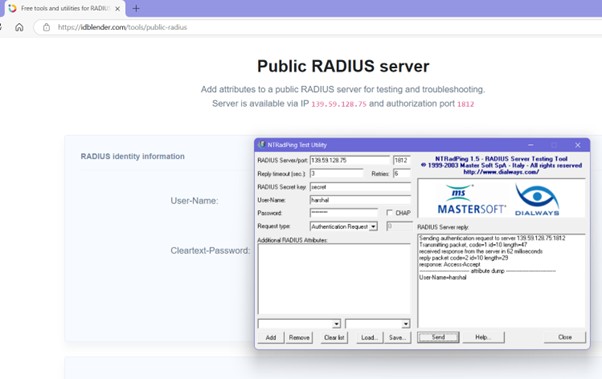The width and height of the screenshot is (602, 379).
Task: Click the Clear list button
Action: [334, 338]
